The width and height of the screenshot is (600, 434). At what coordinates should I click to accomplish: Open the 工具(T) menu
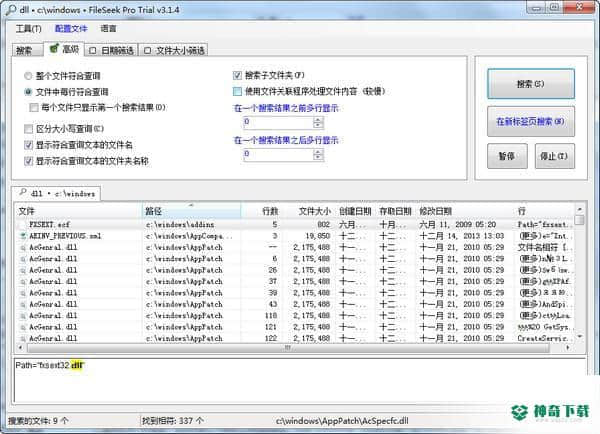[28, 29]
